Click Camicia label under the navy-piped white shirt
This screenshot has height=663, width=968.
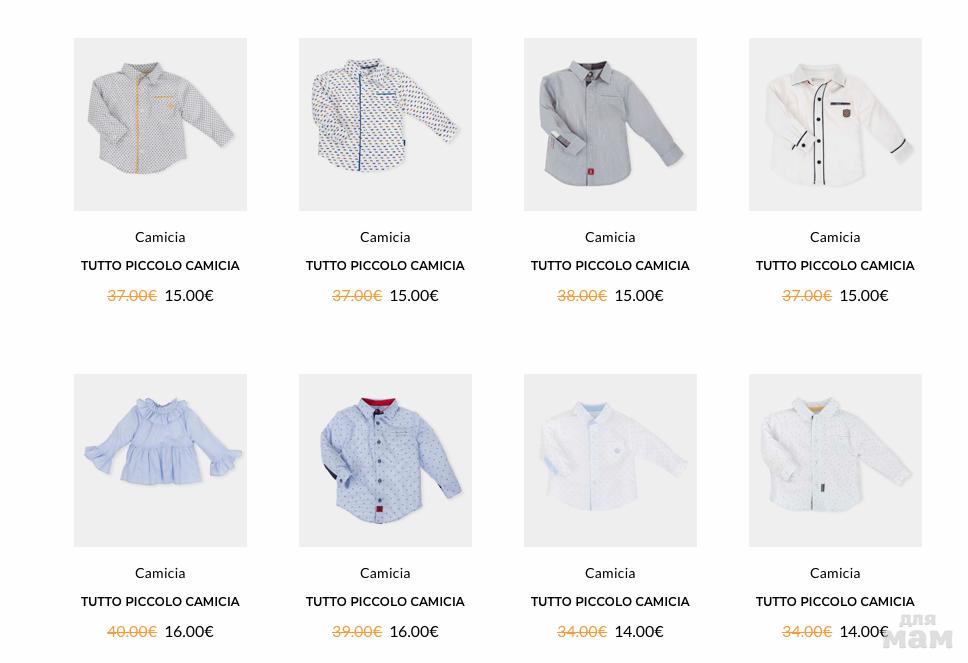(835, 237)
